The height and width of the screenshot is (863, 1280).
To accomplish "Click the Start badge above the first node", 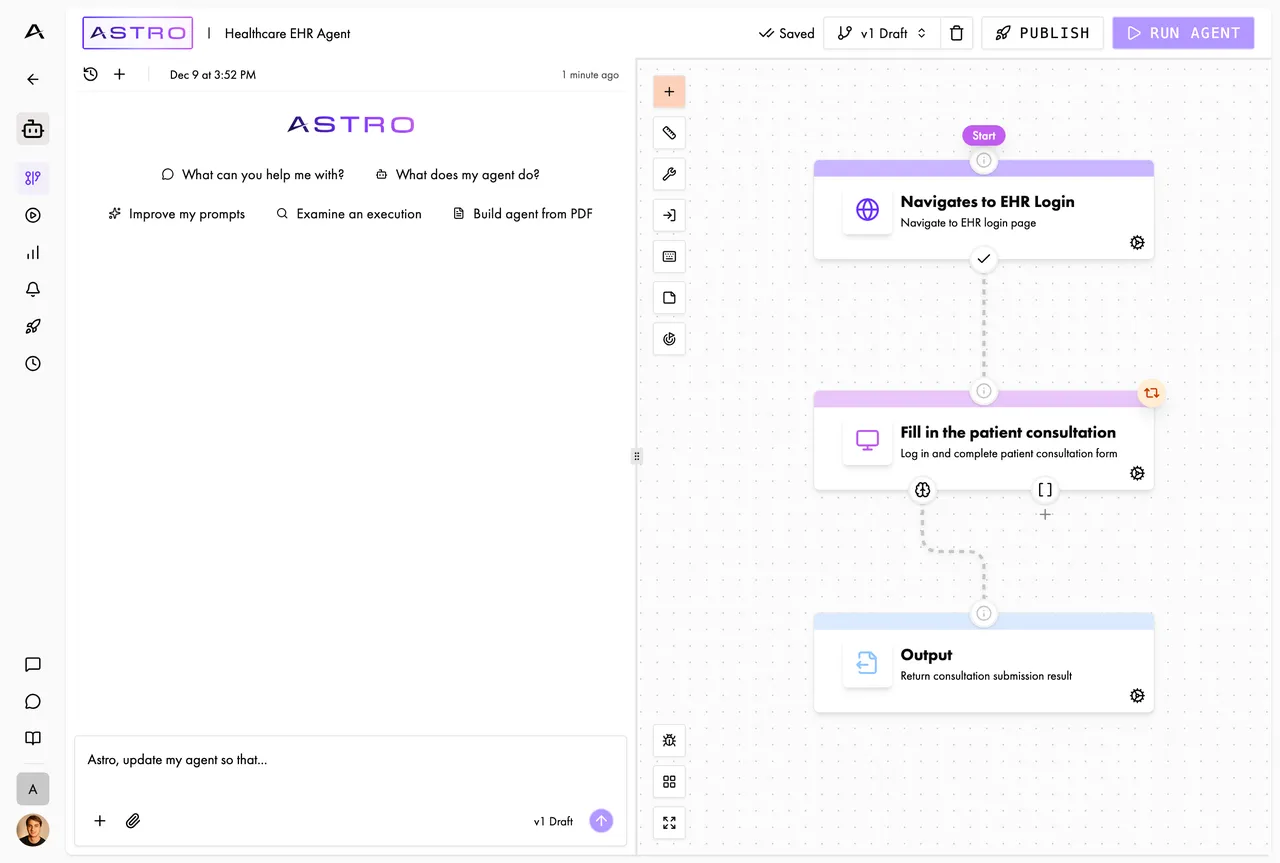I will pos(984,135).
